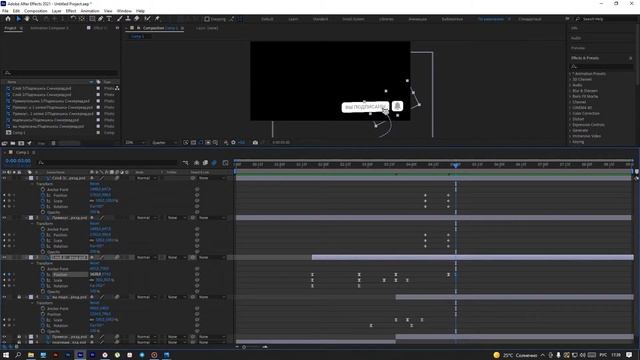Collapse layer 1 twirl arrow
Image resolution: width=640 pixels, height=360 pixels.
27,178
